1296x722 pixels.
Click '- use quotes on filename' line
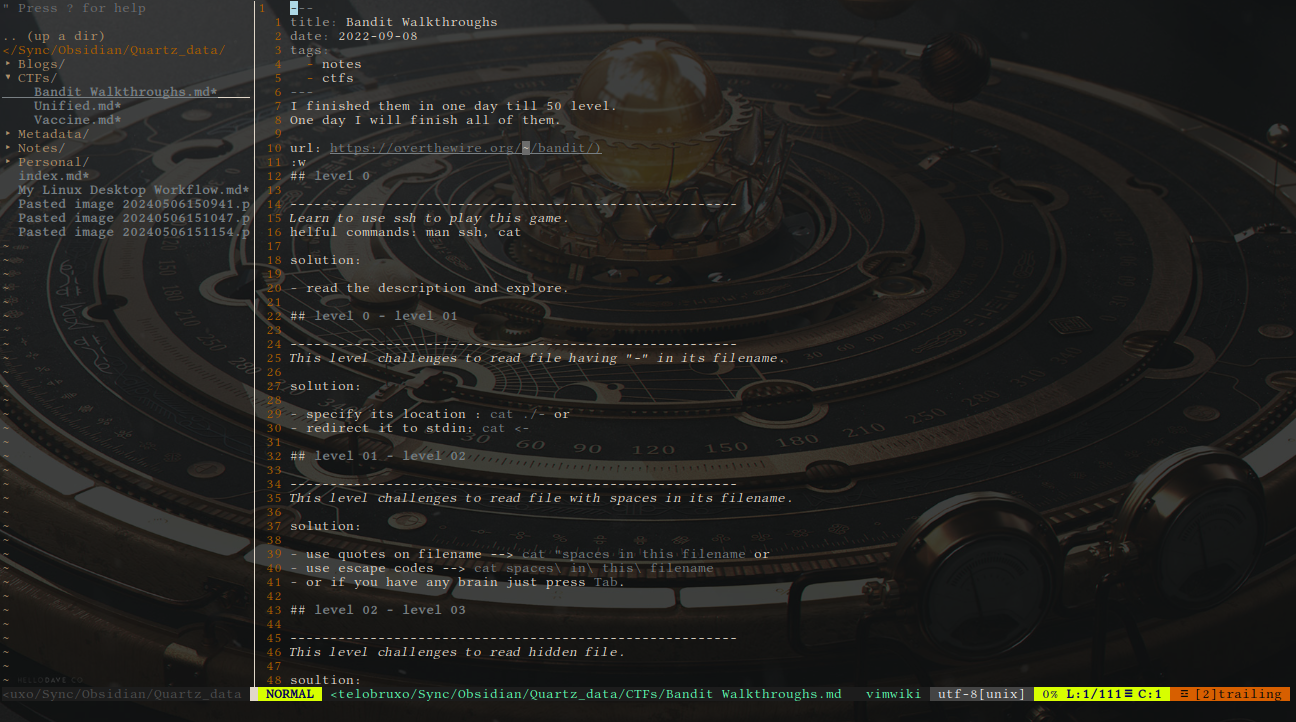click(530, 554)
